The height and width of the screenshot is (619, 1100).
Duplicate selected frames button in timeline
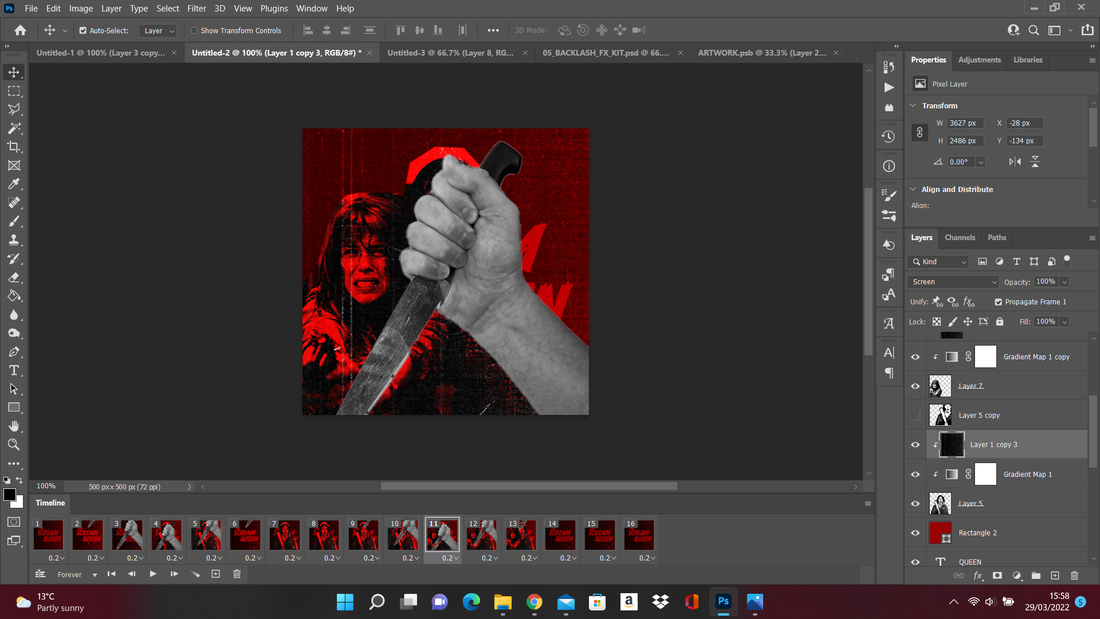click(216, 574)
